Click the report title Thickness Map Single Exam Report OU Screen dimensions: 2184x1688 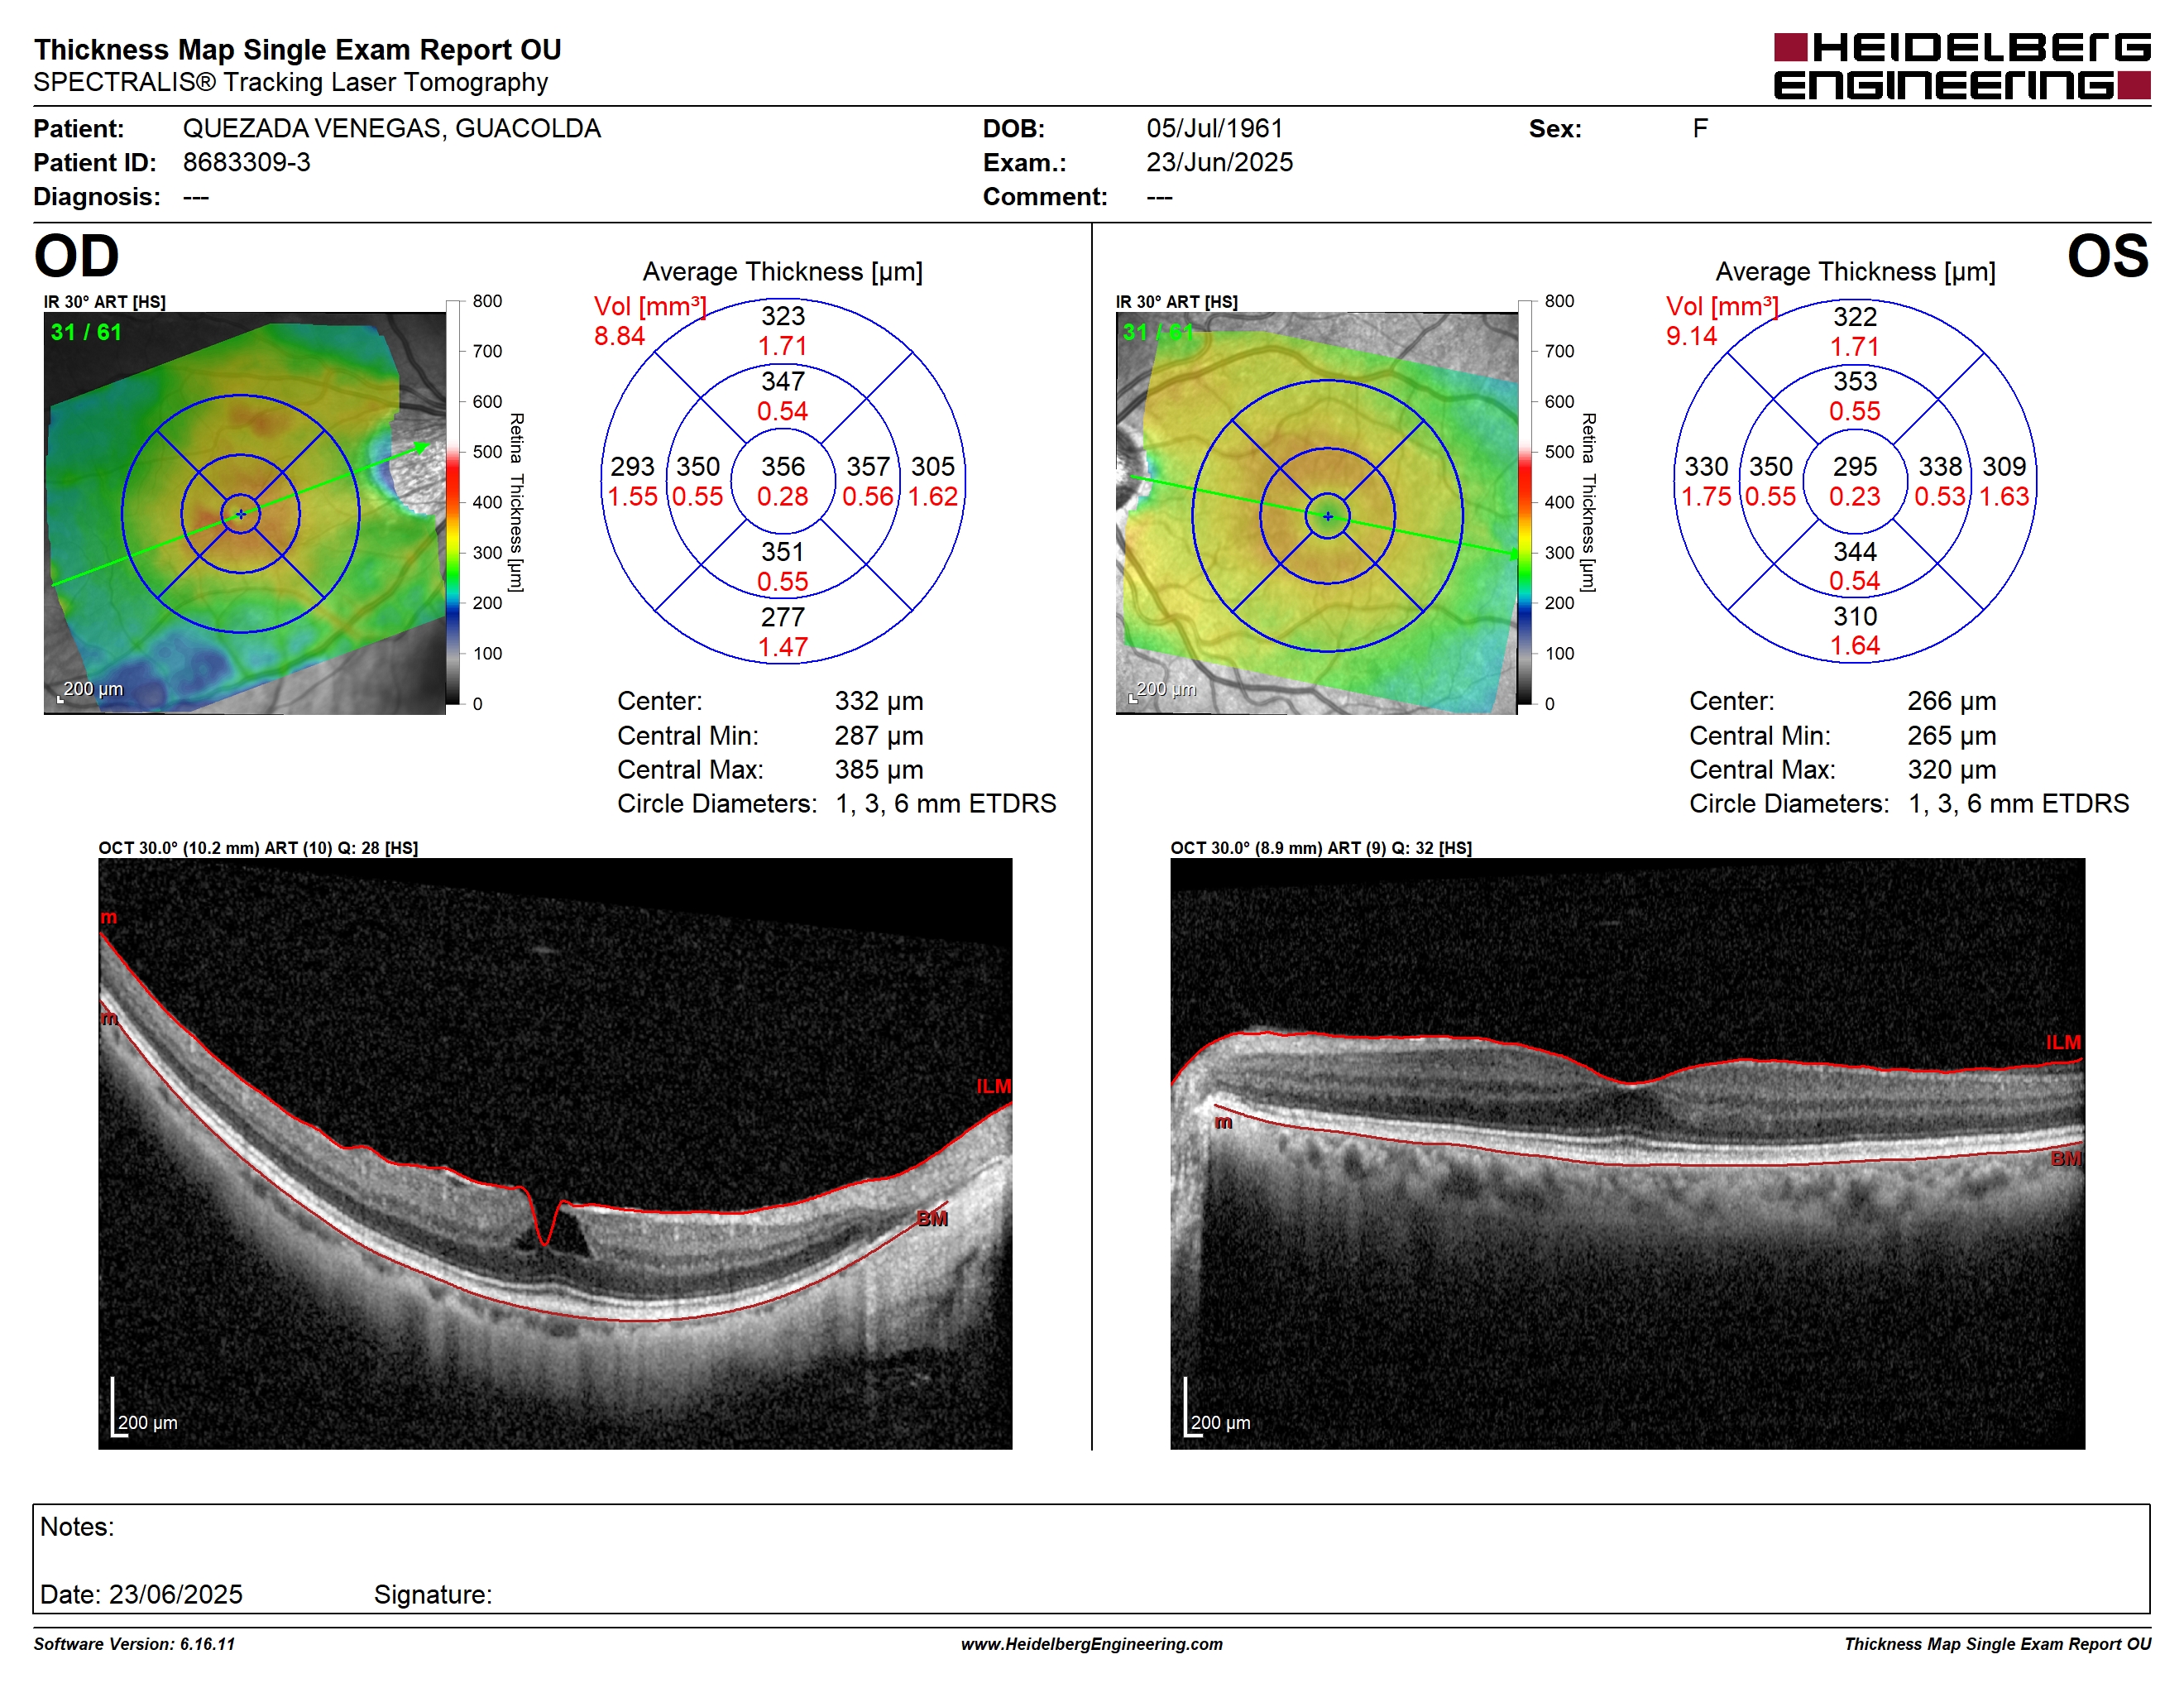[x=298, y=50]
